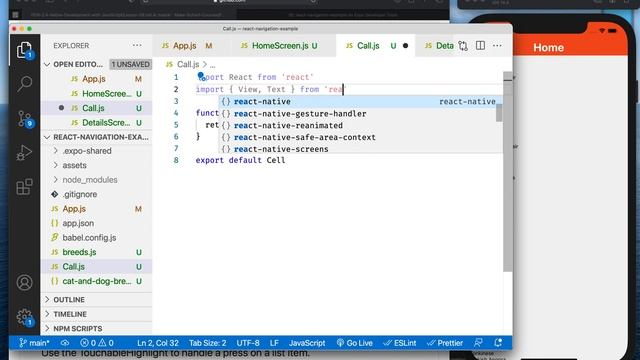Open the Accounts menu icon
The width and height of the screenshot is (640, 360).
coord(24,282)
